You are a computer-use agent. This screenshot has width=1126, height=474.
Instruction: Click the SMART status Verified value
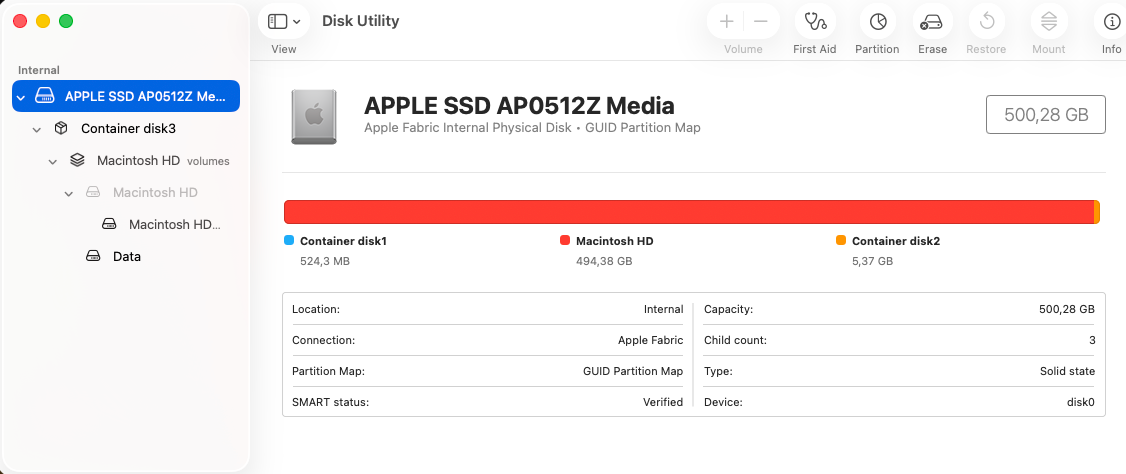663,402
